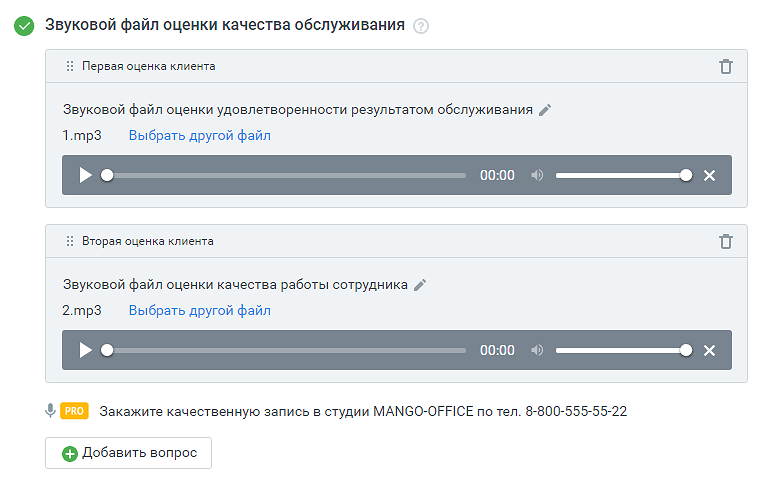This screenshot has height=480, width=784.
Task: Mute the 1.mp3 player speaker icon
Action: (537, 175)
